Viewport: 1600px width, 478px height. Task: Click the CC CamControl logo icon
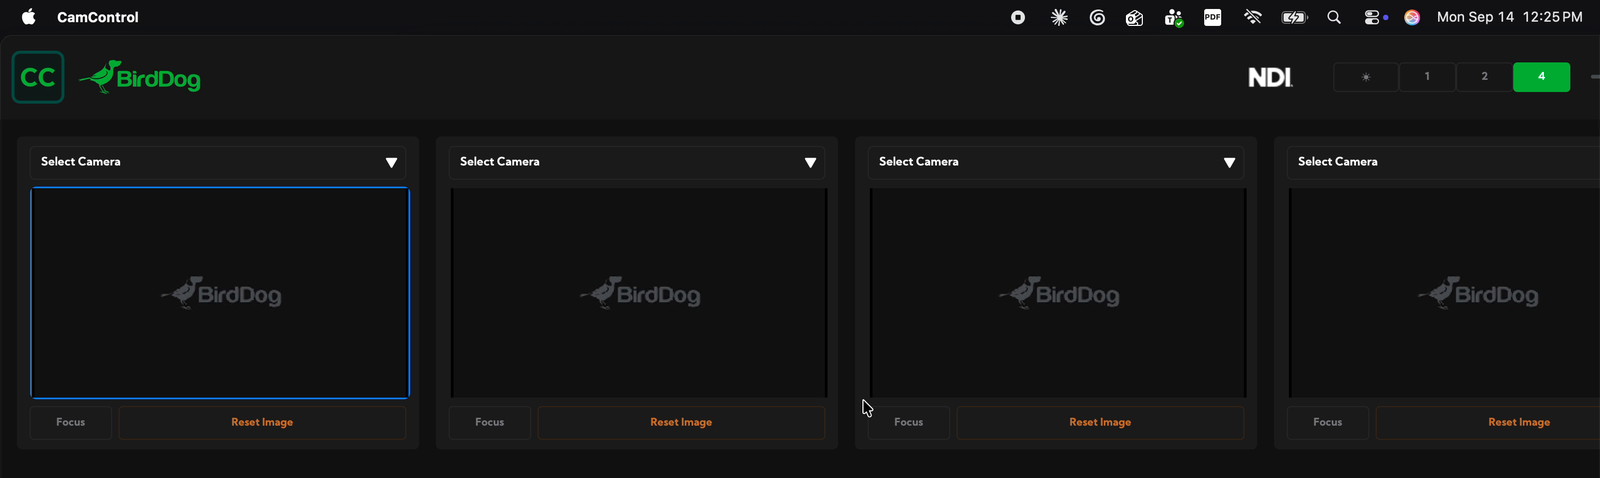coord(38,77)
